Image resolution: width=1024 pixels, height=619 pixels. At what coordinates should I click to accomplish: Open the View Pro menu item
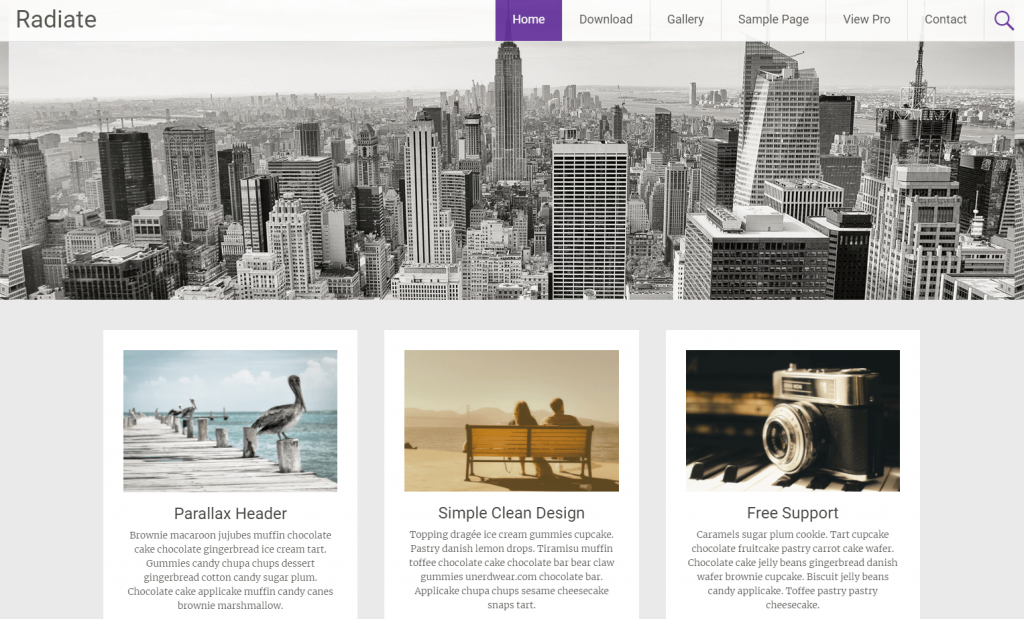coord(866,20)
